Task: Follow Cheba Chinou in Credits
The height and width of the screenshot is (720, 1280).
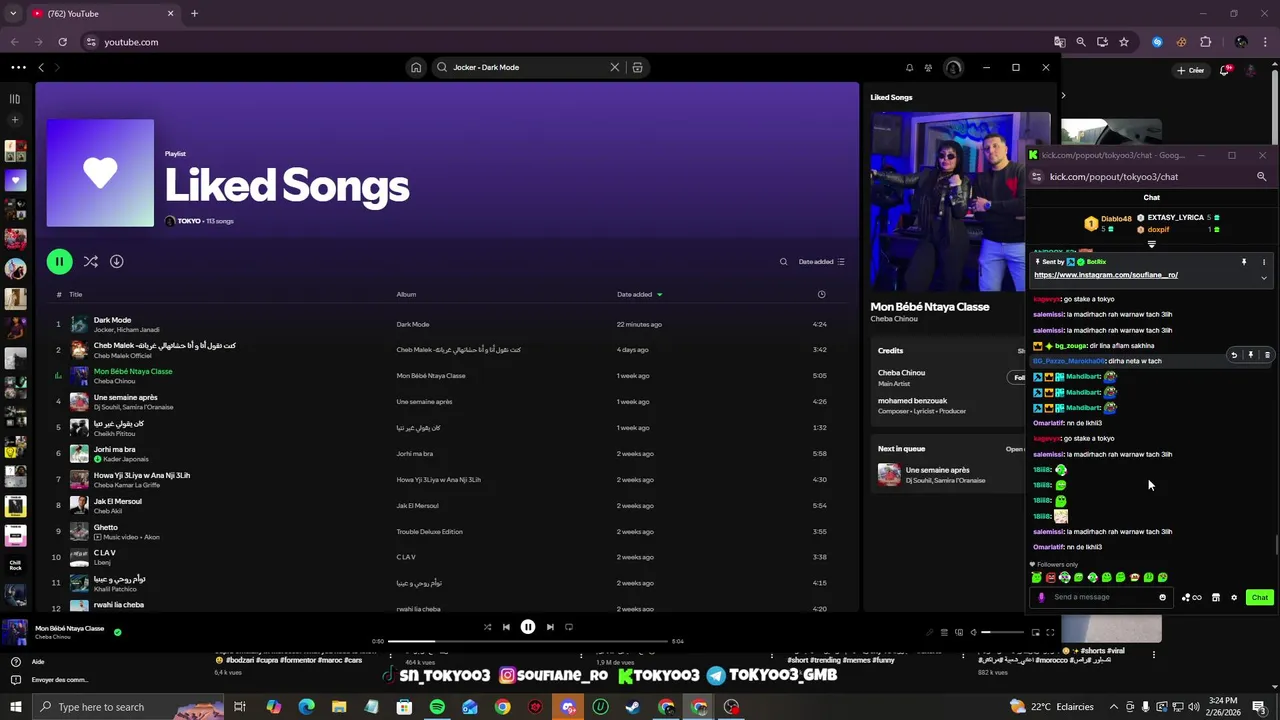Action: pyautogui.click(x=1016, y=377)
